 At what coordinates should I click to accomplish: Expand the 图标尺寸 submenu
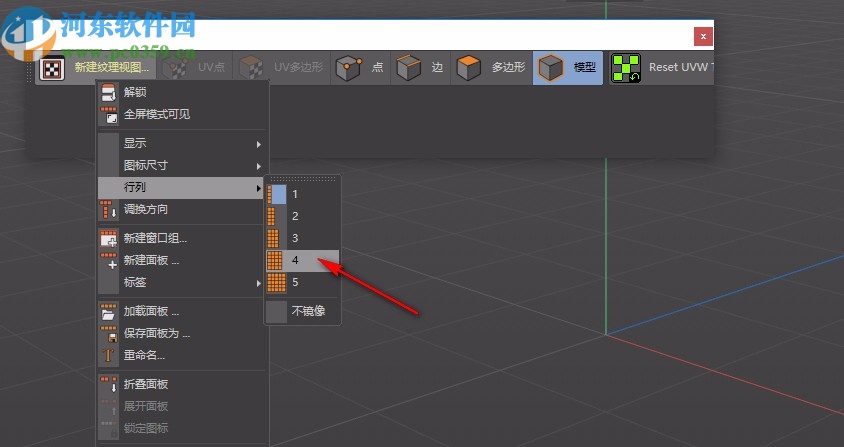coord(182,165)
